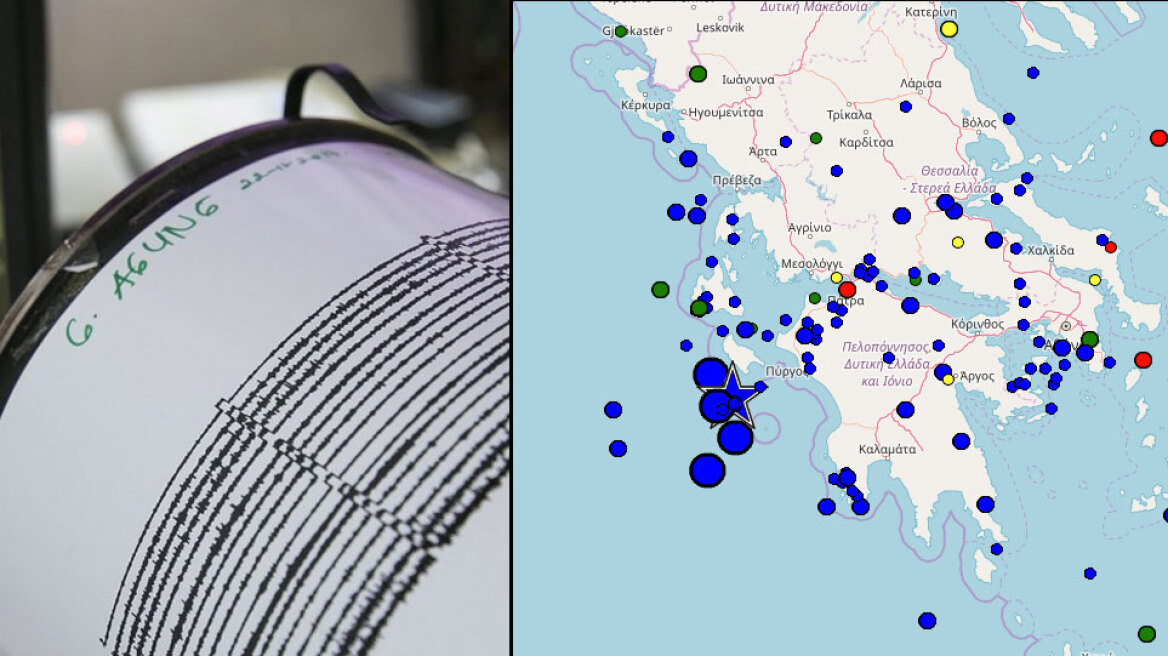Click the Ηγουμενίτσα town label

[x=726, y=113]
